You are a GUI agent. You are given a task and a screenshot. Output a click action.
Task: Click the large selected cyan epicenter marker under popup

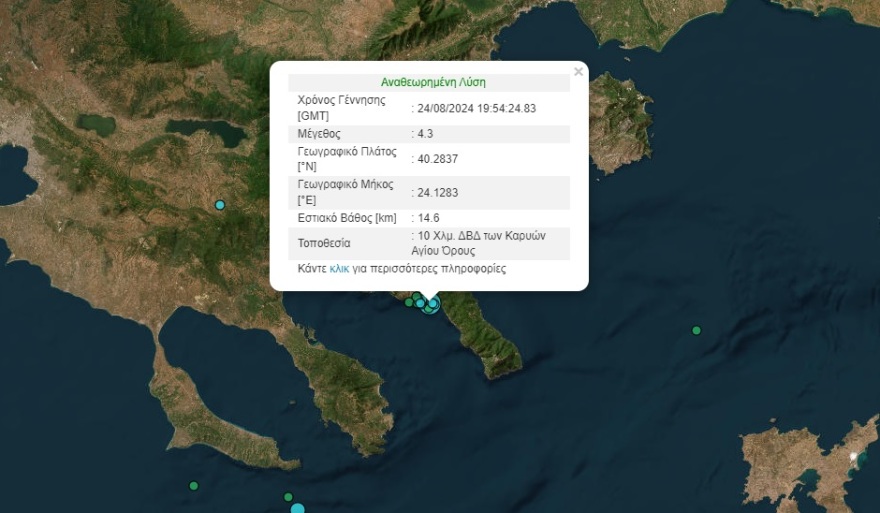coord(431,305)
